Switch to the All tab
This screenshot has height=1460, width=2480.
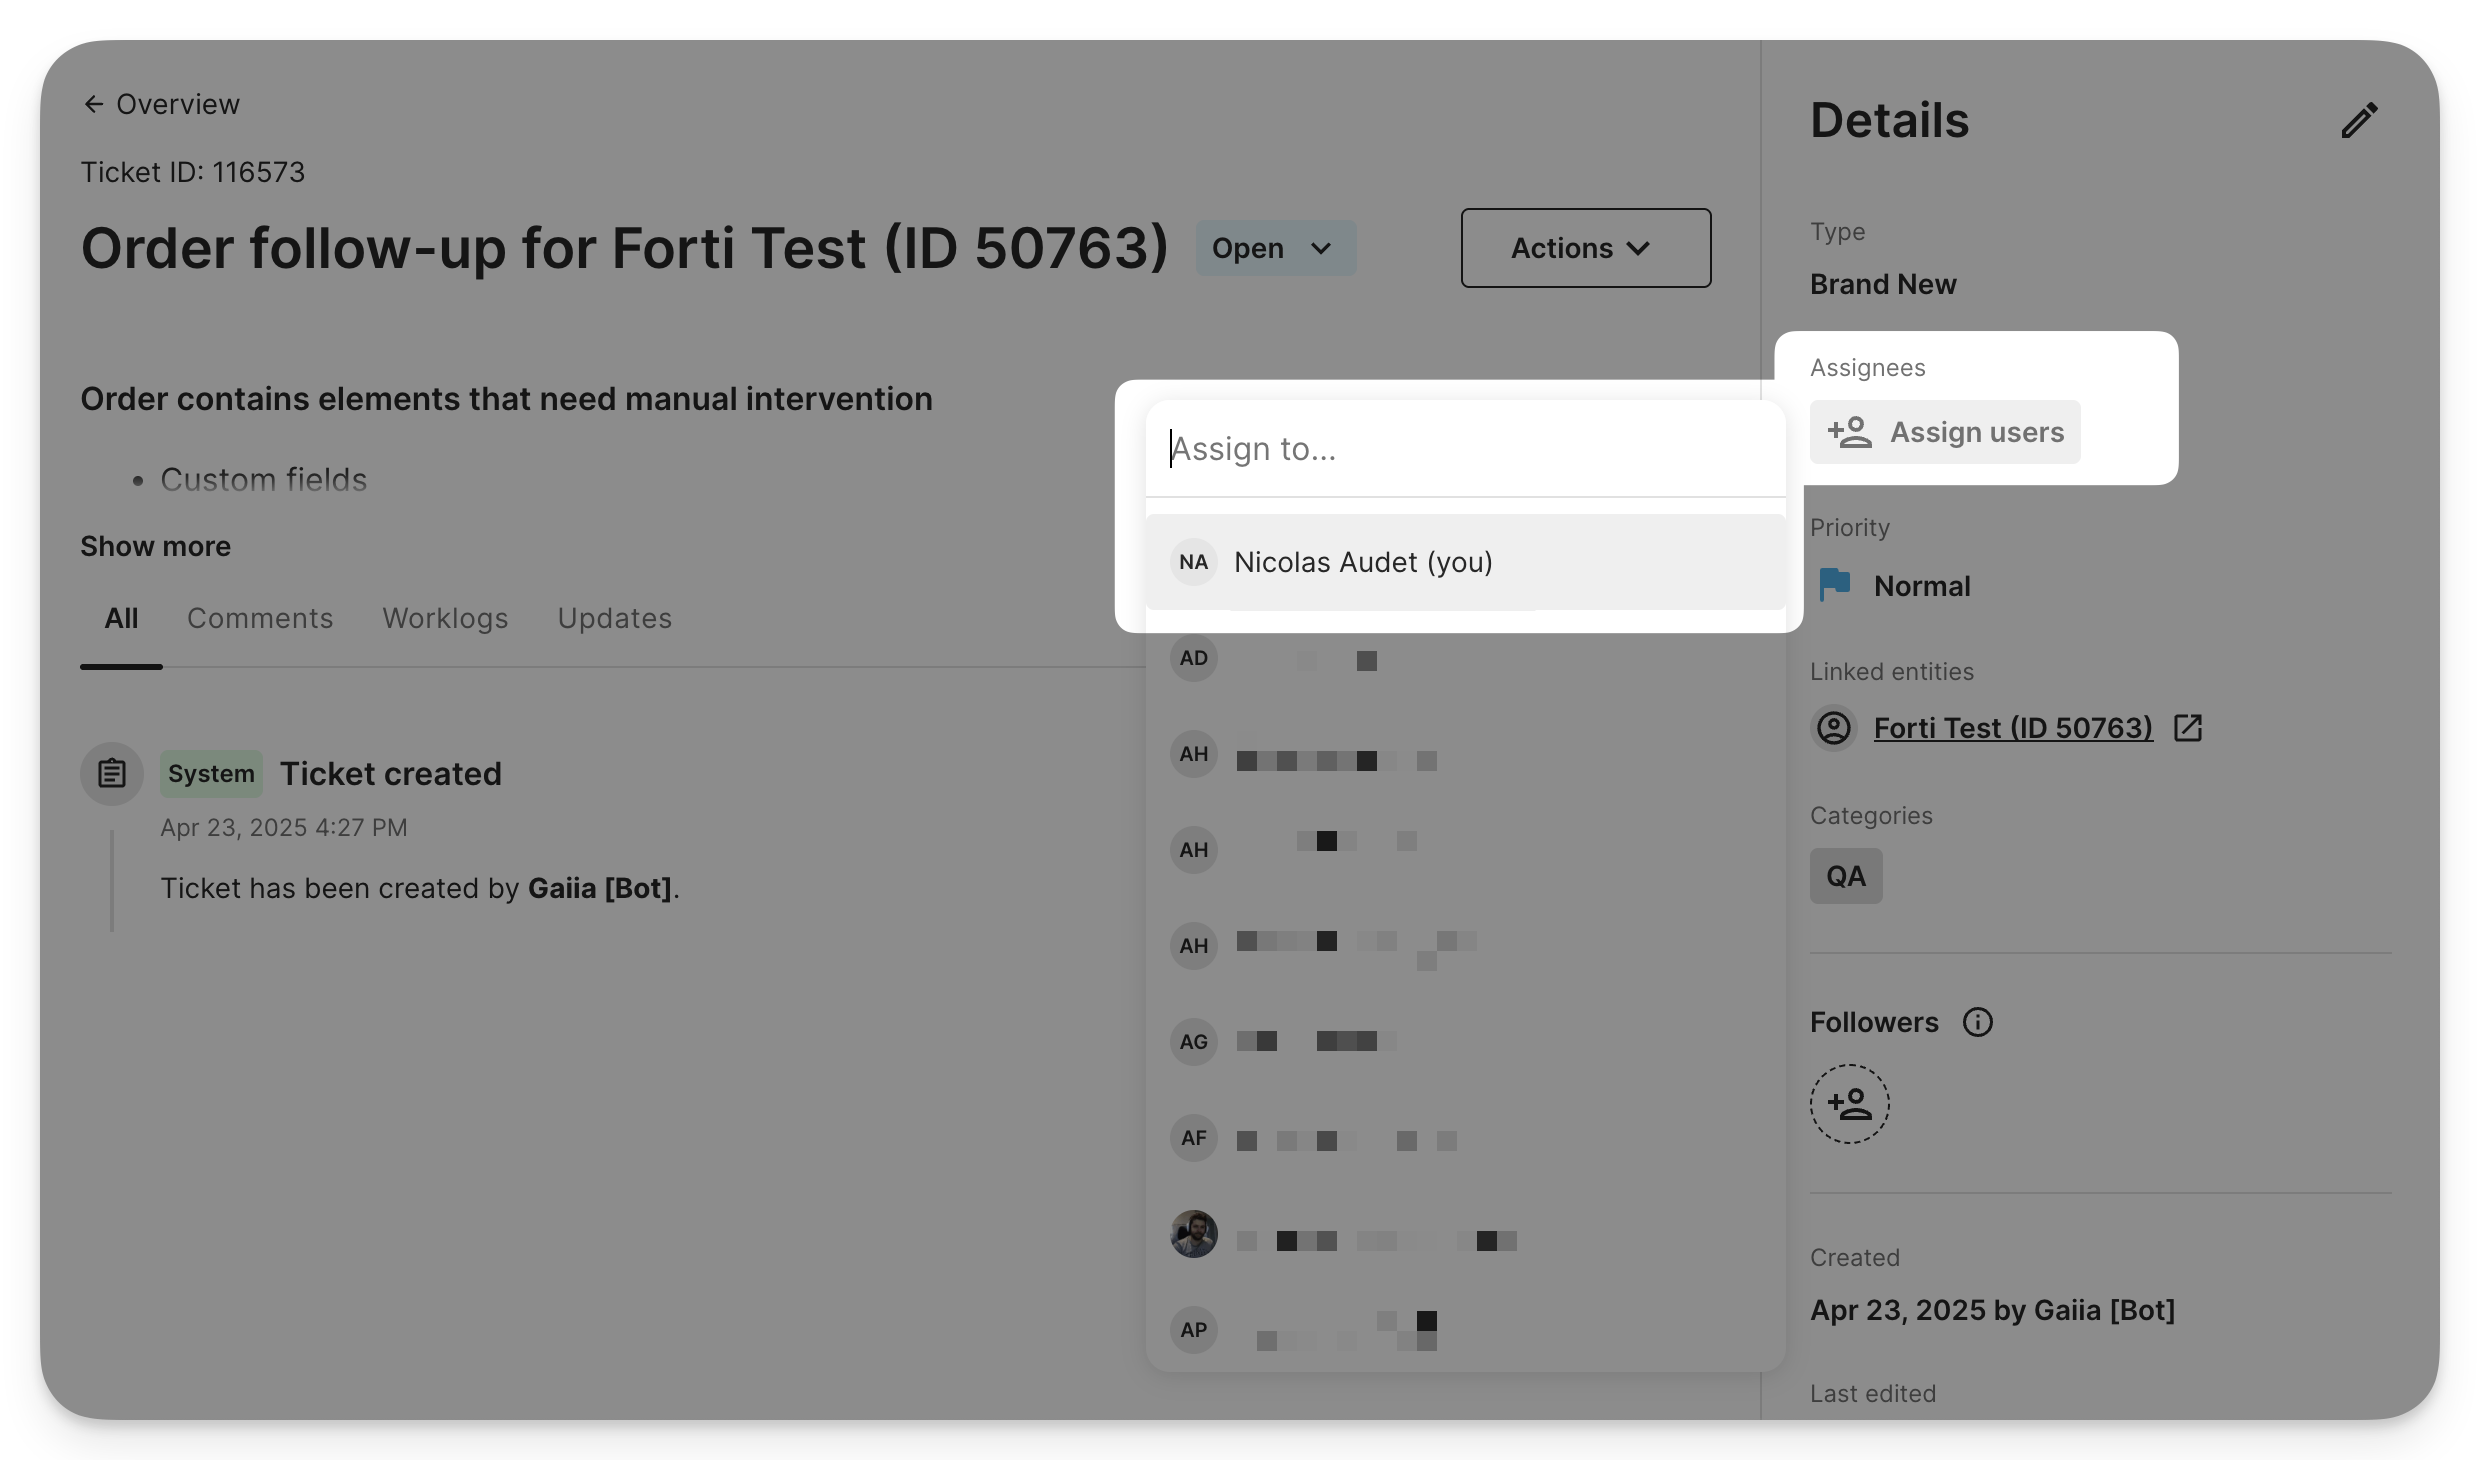121,618
